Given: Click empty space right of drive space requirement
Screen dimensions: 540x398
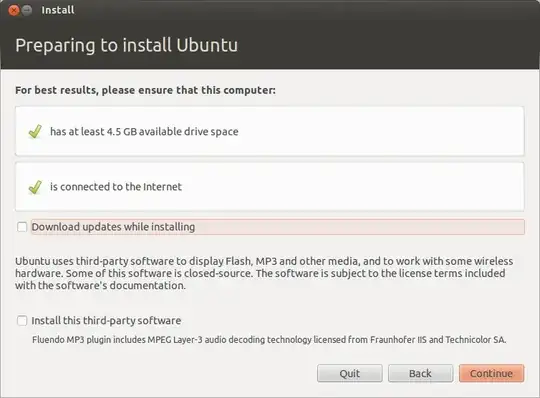Looking at the screenshot, I should [379, 132].
